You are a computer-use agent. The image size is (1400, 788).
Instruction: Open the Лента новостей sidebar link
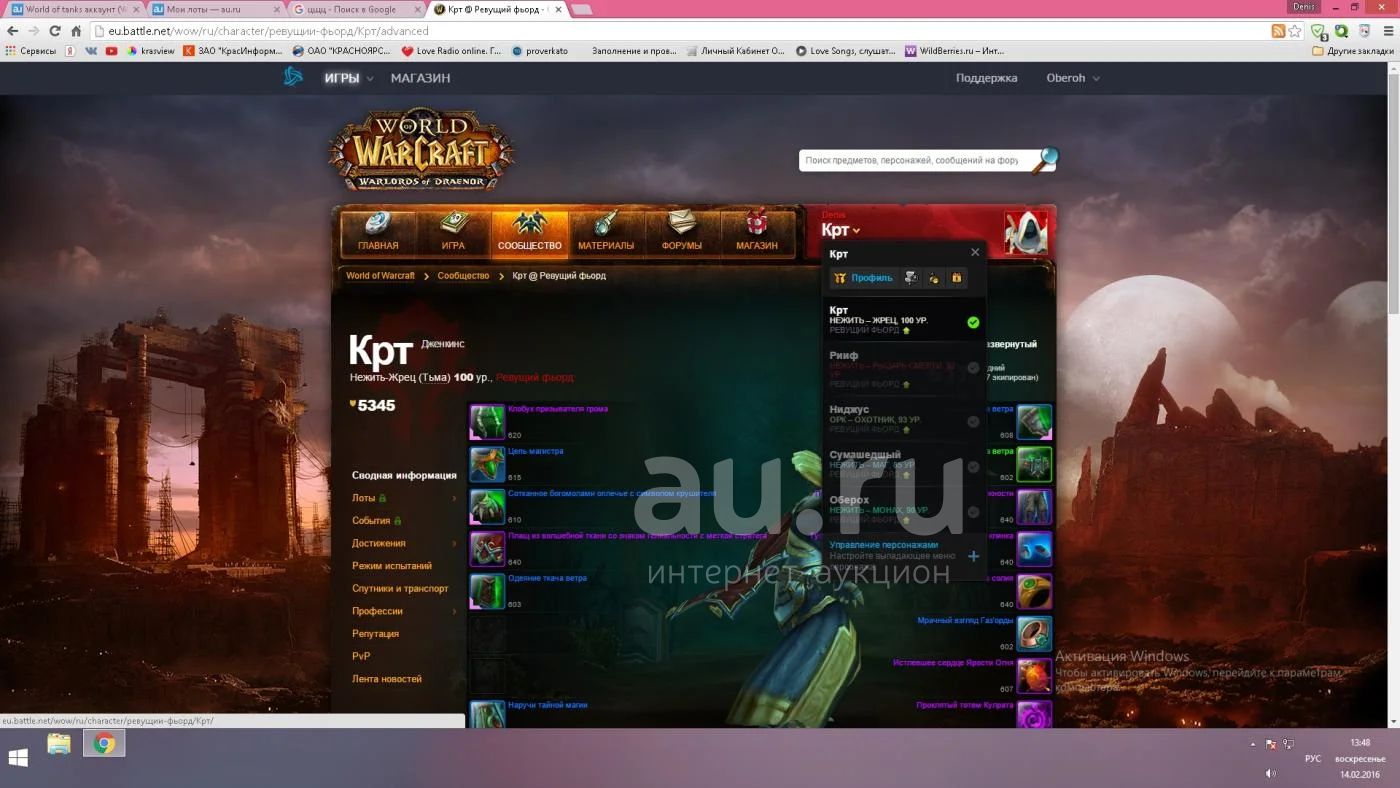tap(386, 679)
